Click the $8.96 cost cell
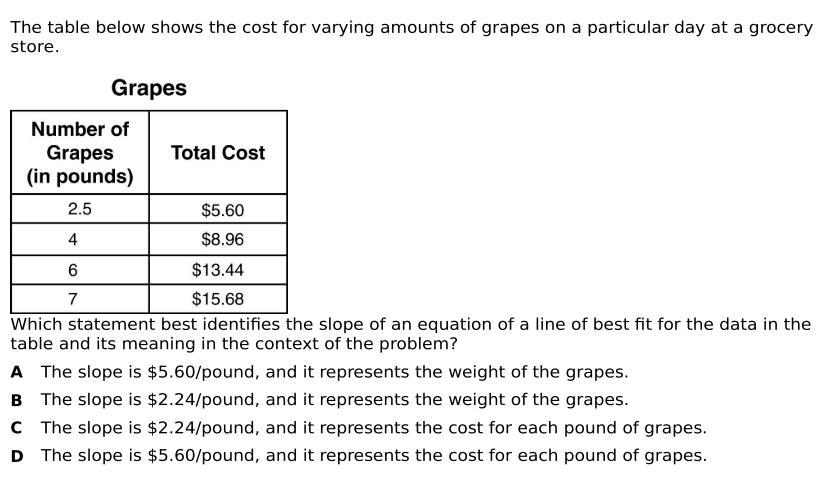Viewport: 835px width, 486px height. point(218,239)
